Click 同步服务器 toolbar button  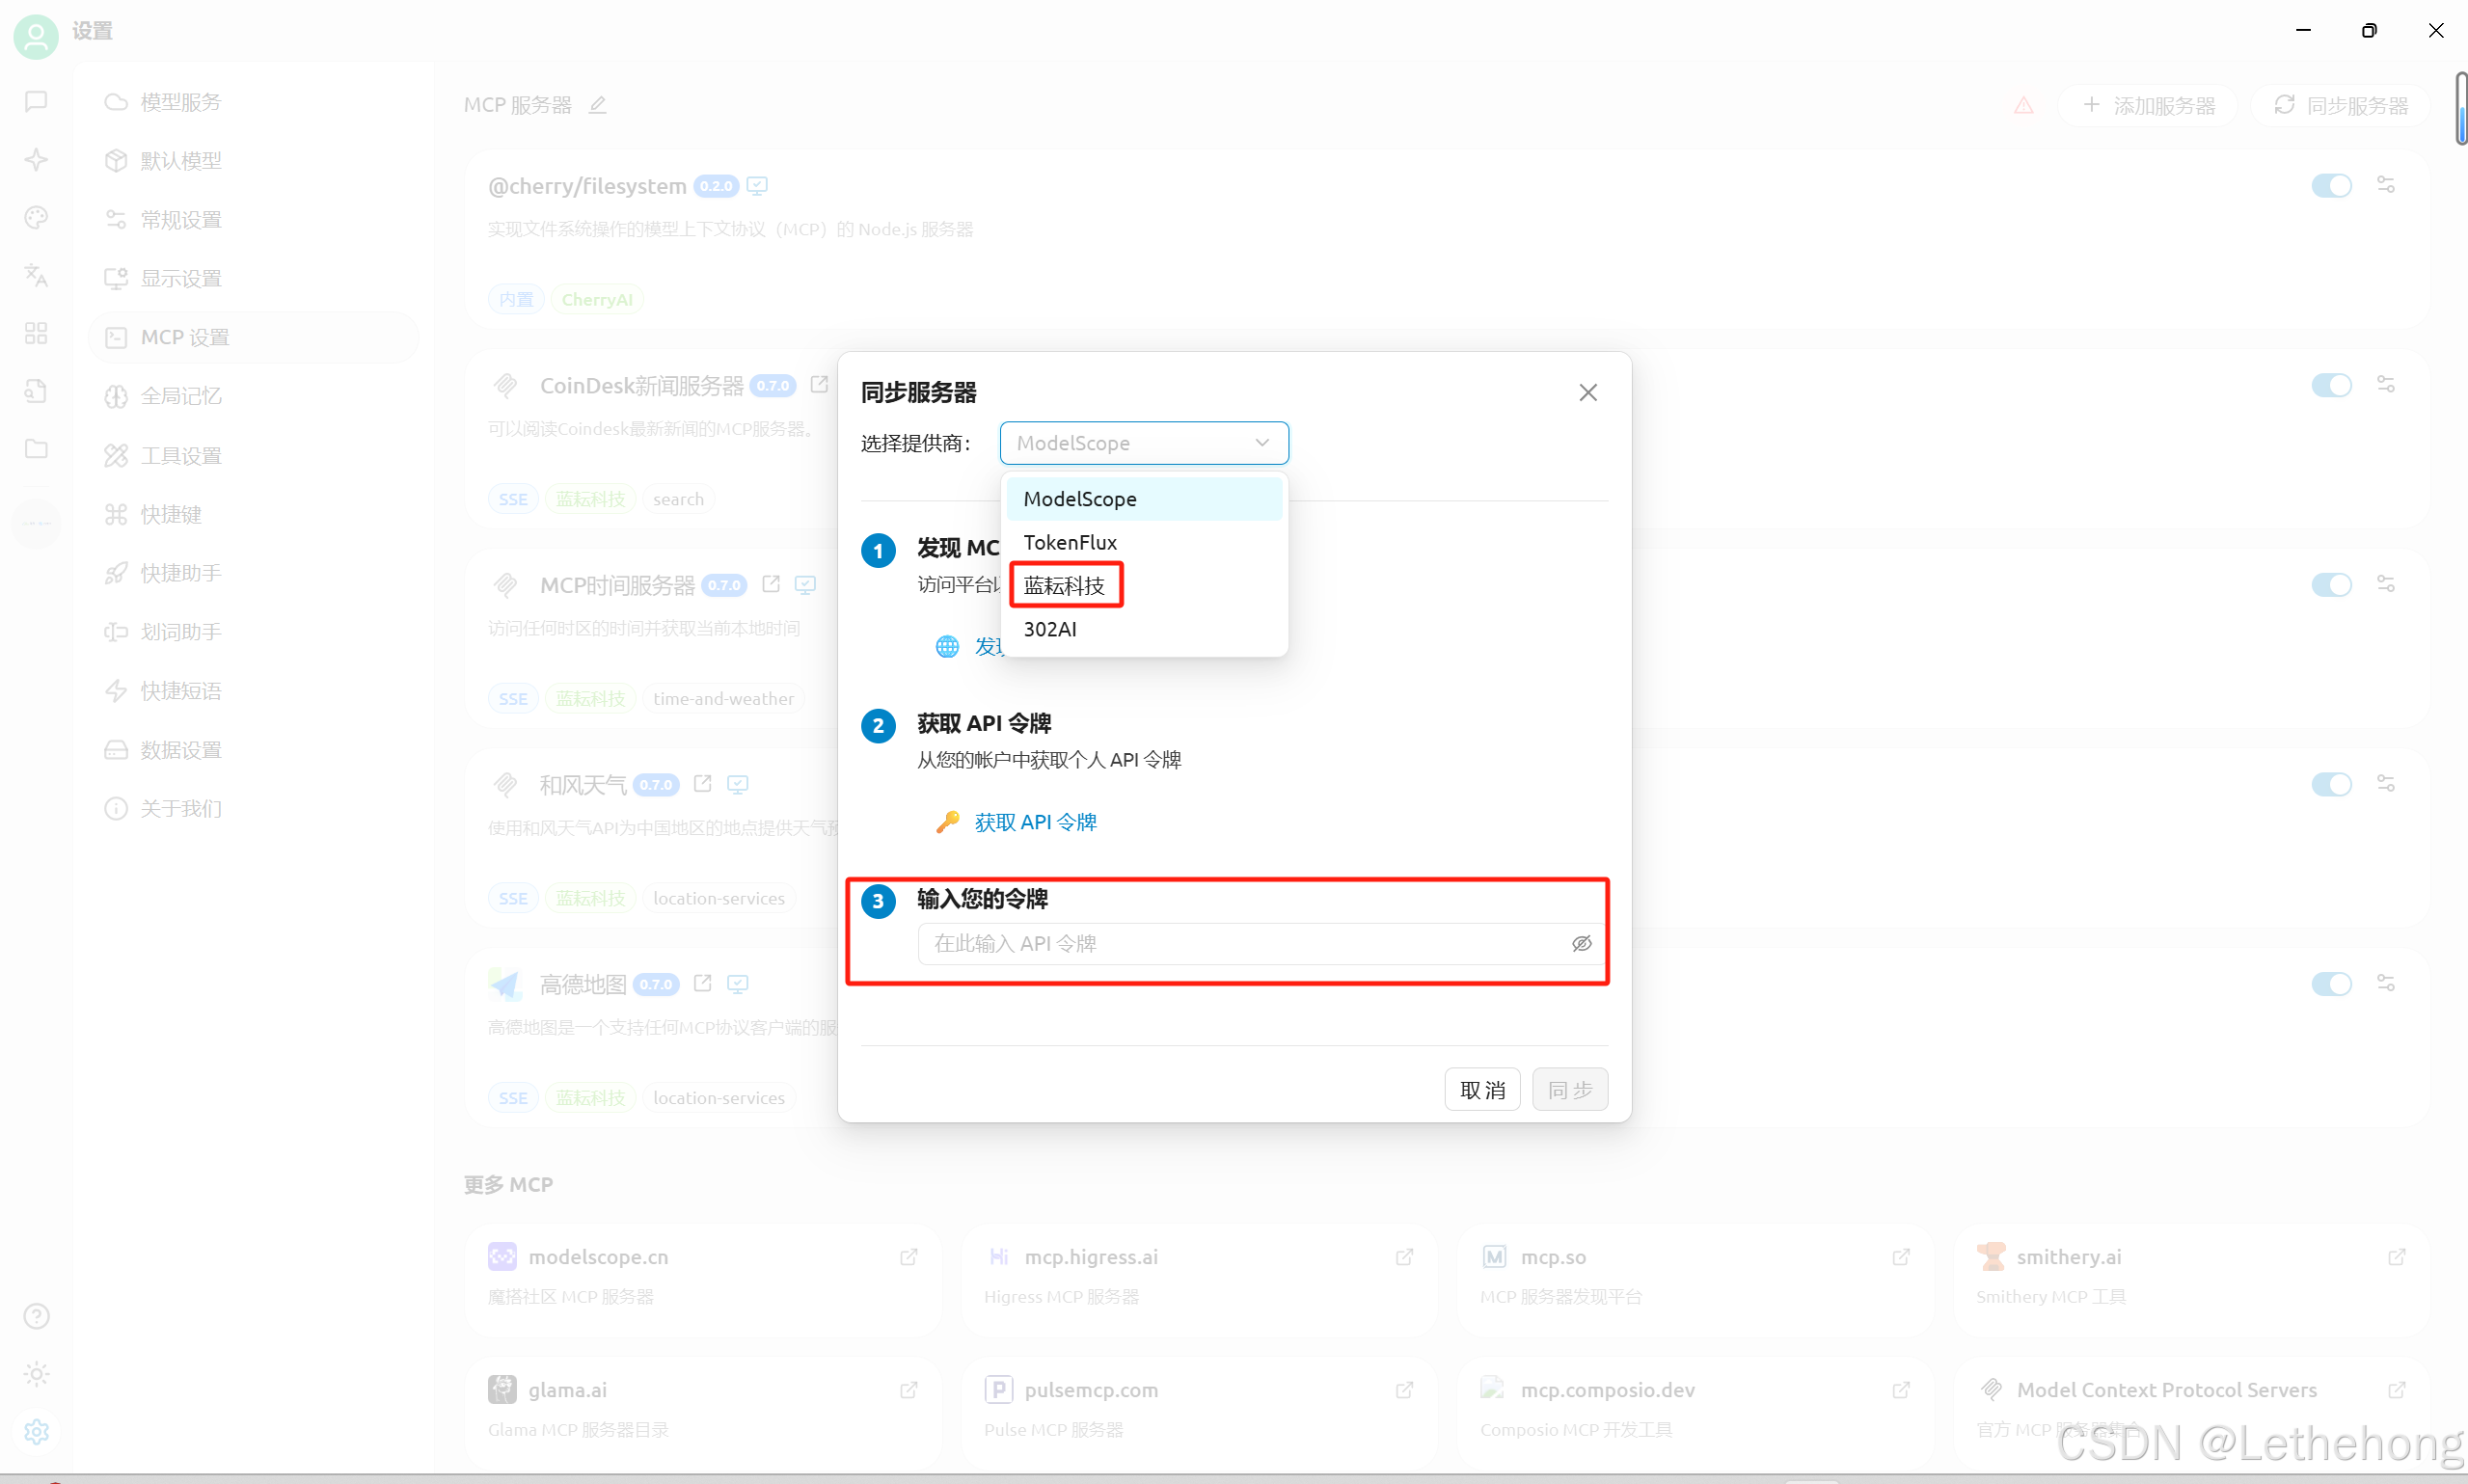tap(2340, 106)
